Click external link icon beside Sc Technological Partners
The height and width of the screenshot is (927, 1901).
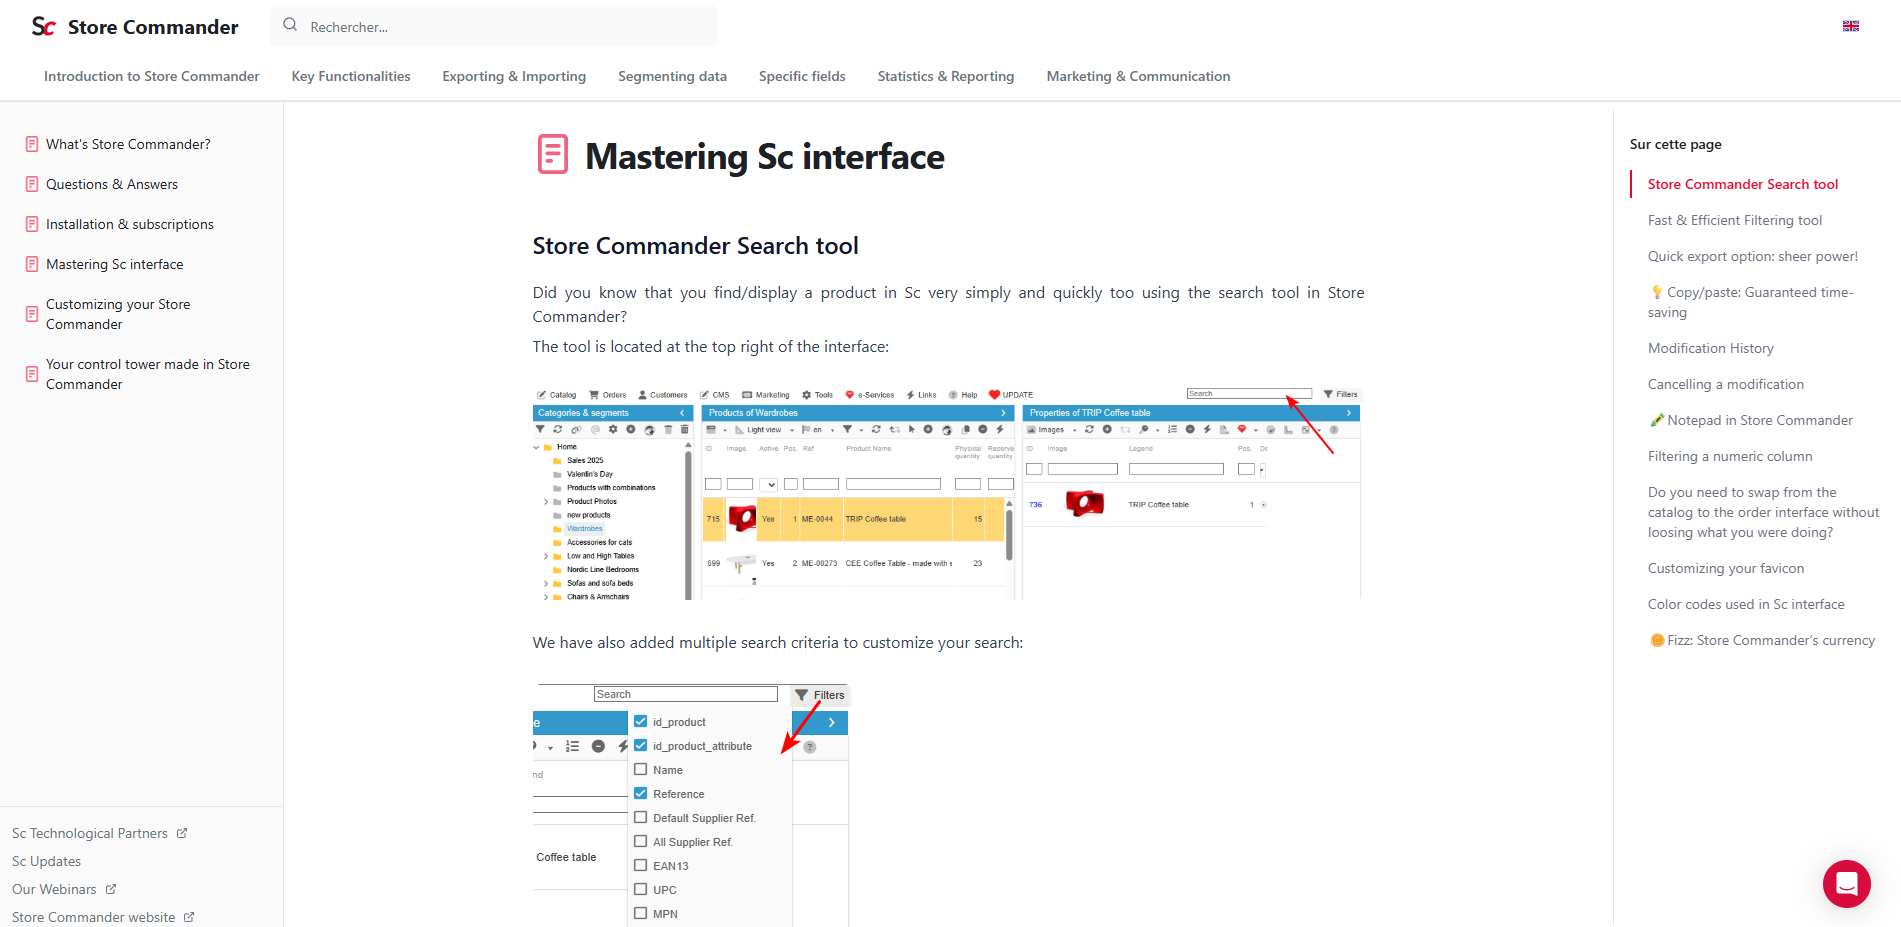[182, 833]
